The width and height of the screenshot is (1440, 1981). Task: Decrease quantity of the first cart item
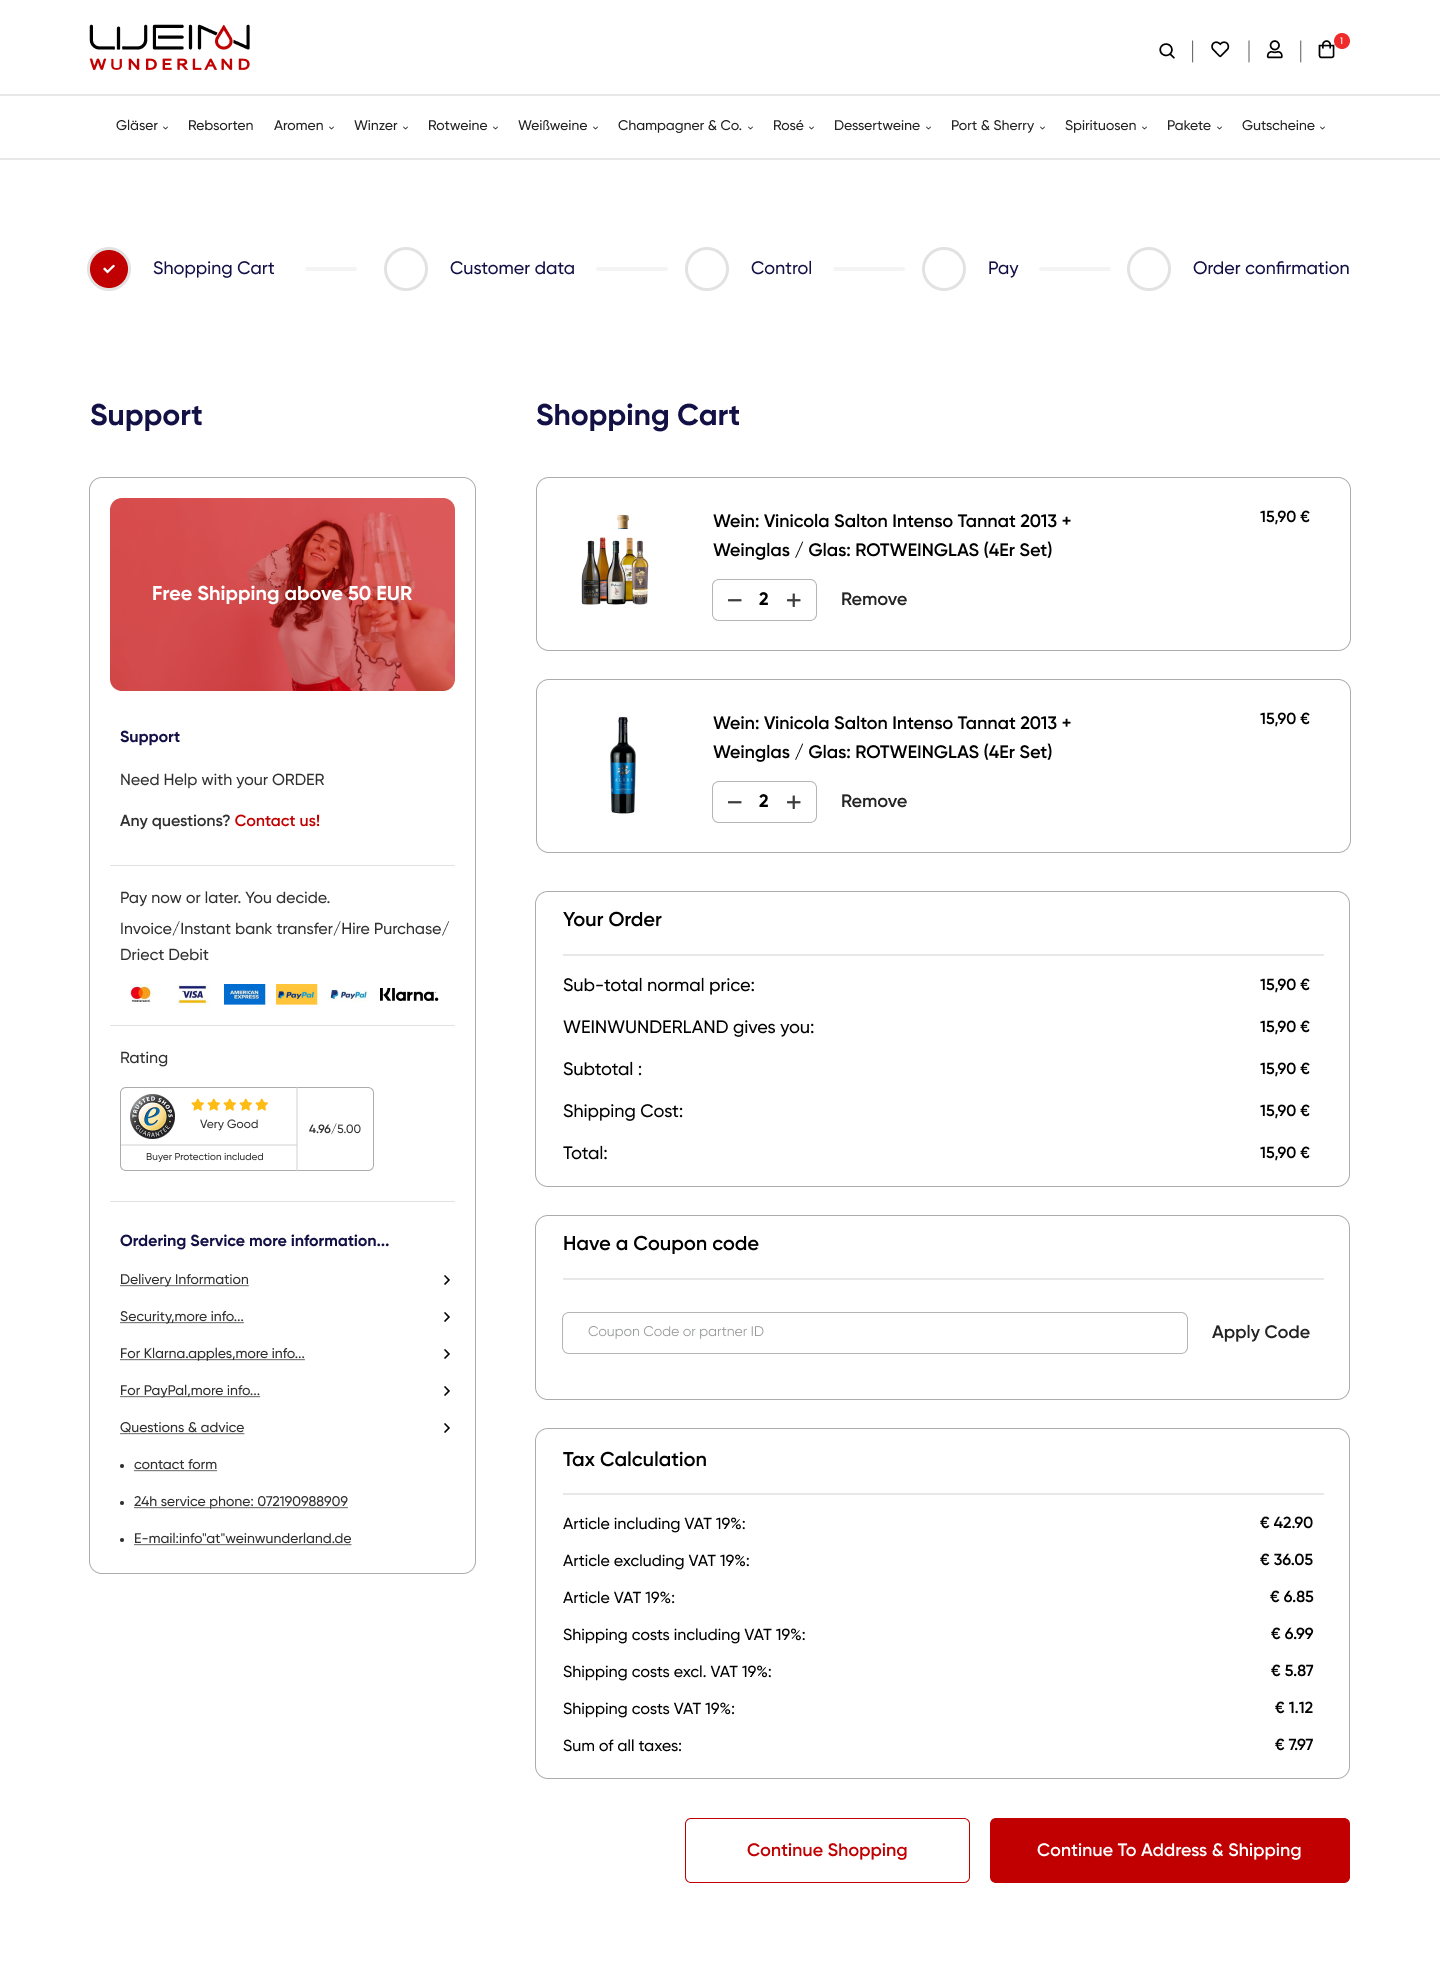click(735, 600)
